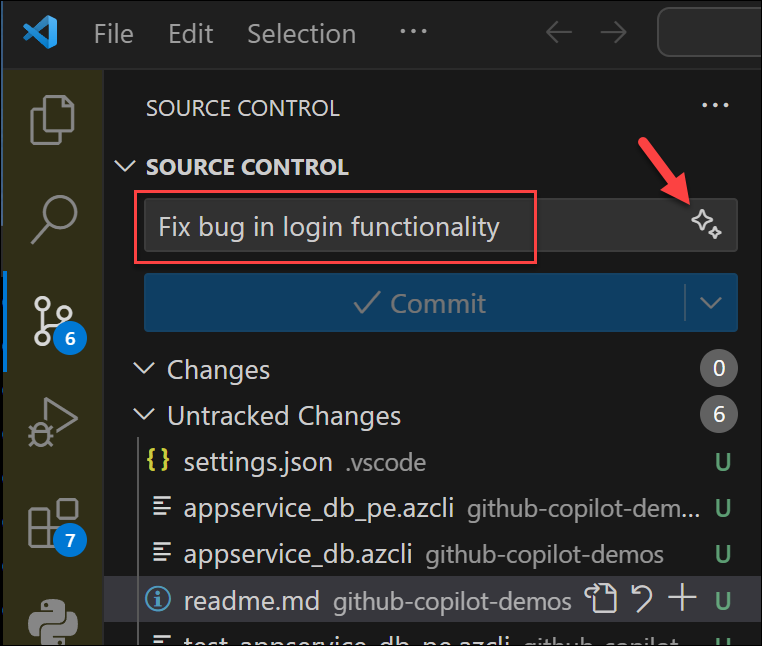This screenshot has width=762, height=646.
Task: Collapse the Changes group
Action: 144,368
